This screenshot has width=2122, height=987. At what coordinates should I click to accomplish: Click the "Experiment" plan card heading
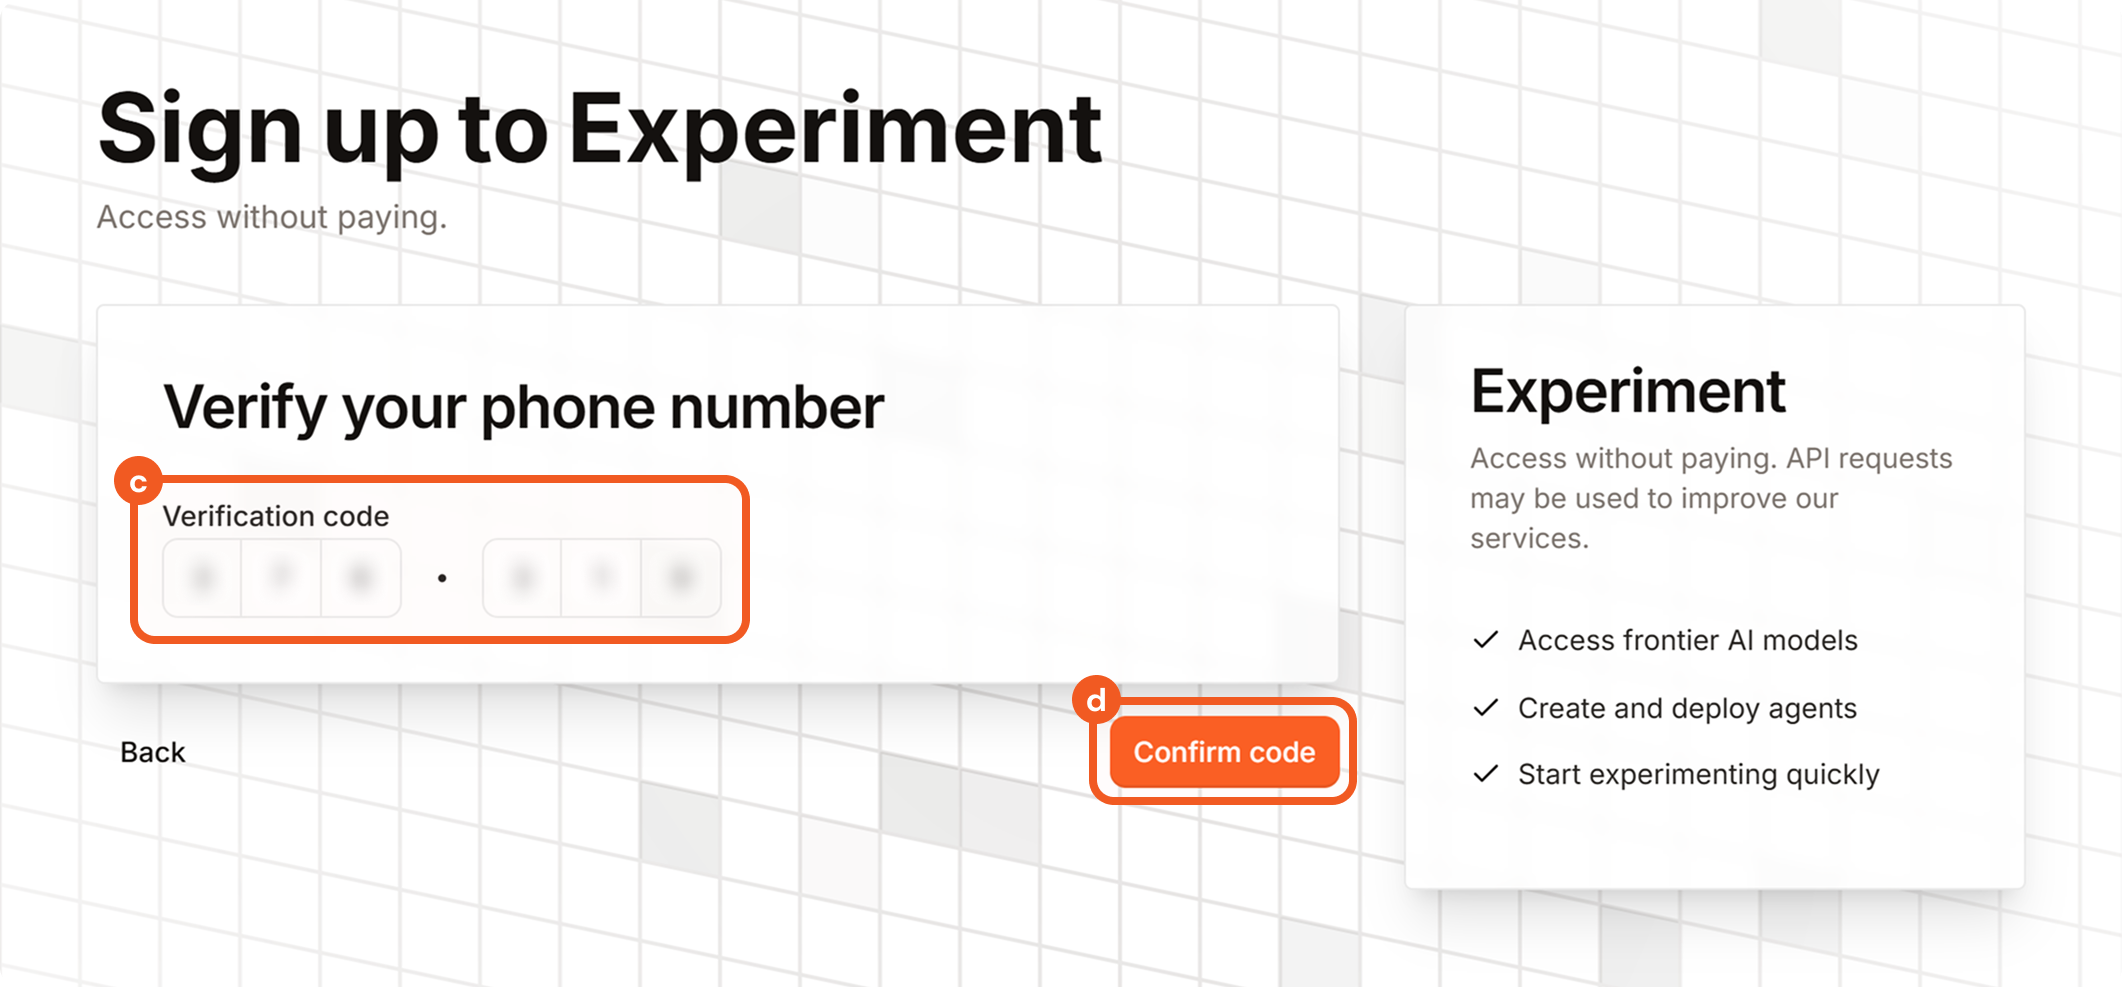pyautogui.click(x=1627, y=391)
